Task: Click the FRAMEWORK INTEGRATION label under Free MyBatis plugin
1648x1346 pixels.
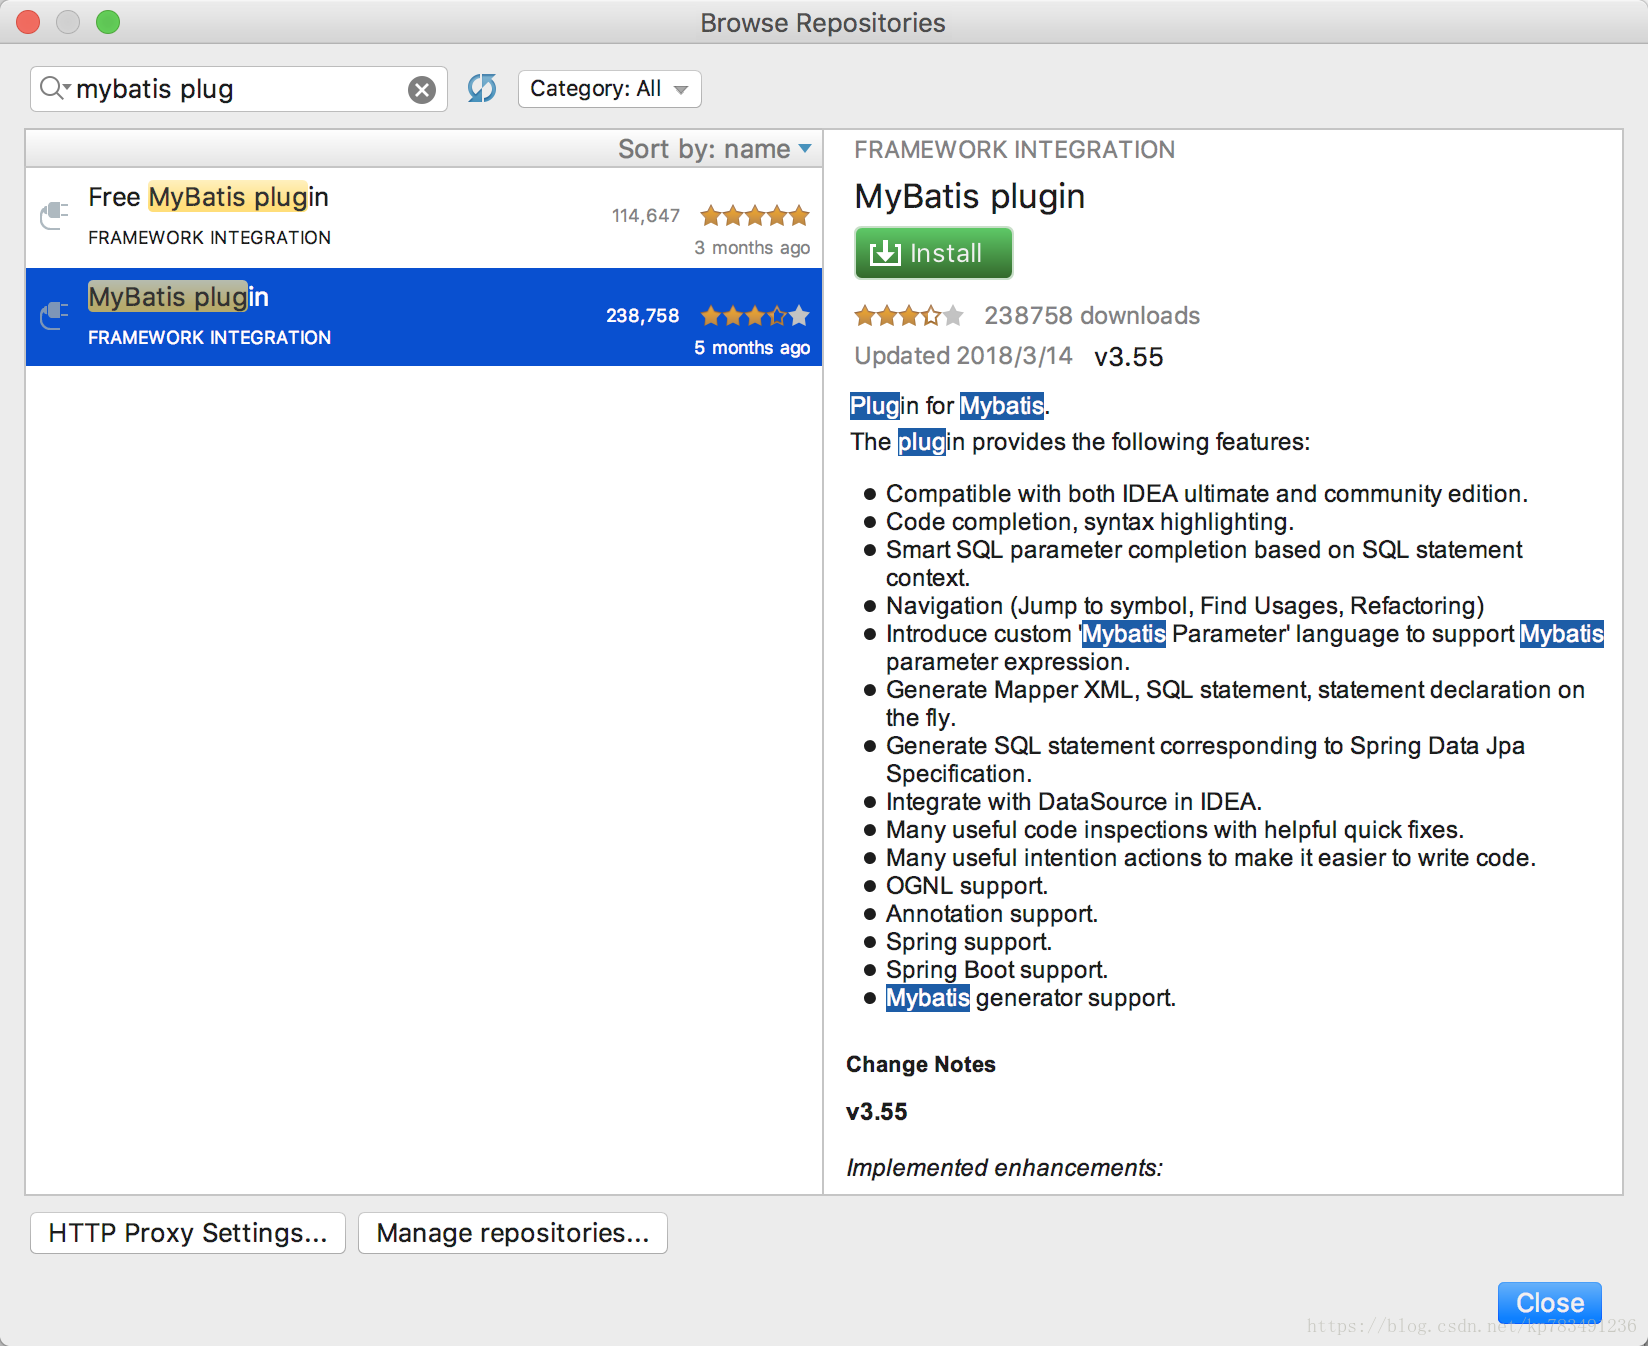Action: tap(209, 238)
